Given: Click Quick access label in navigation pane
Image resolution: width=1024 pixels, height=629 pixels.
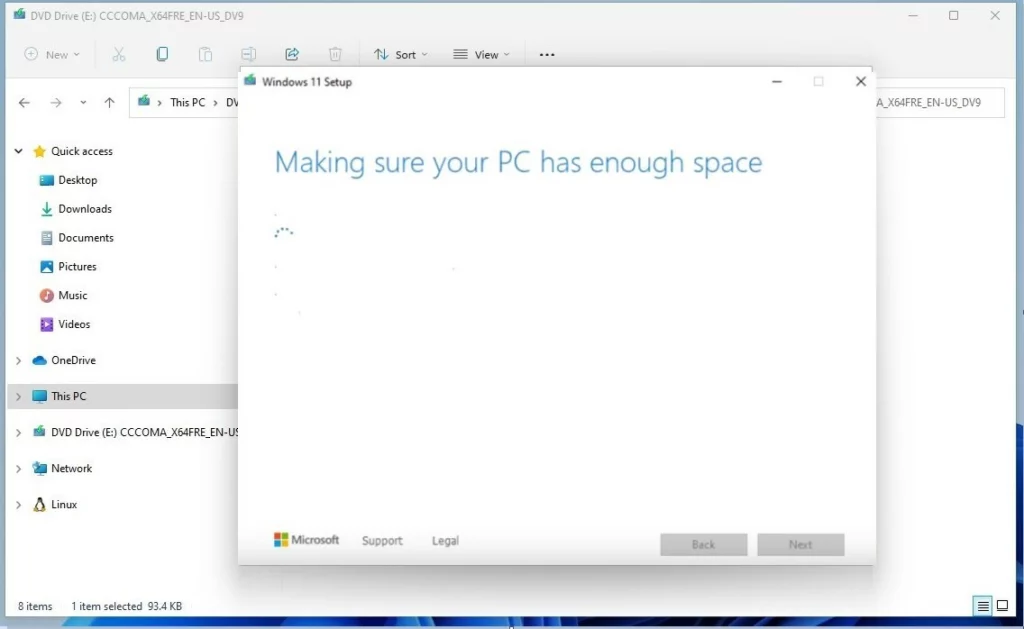Looking at the screenshot, I should click(82, 151).
